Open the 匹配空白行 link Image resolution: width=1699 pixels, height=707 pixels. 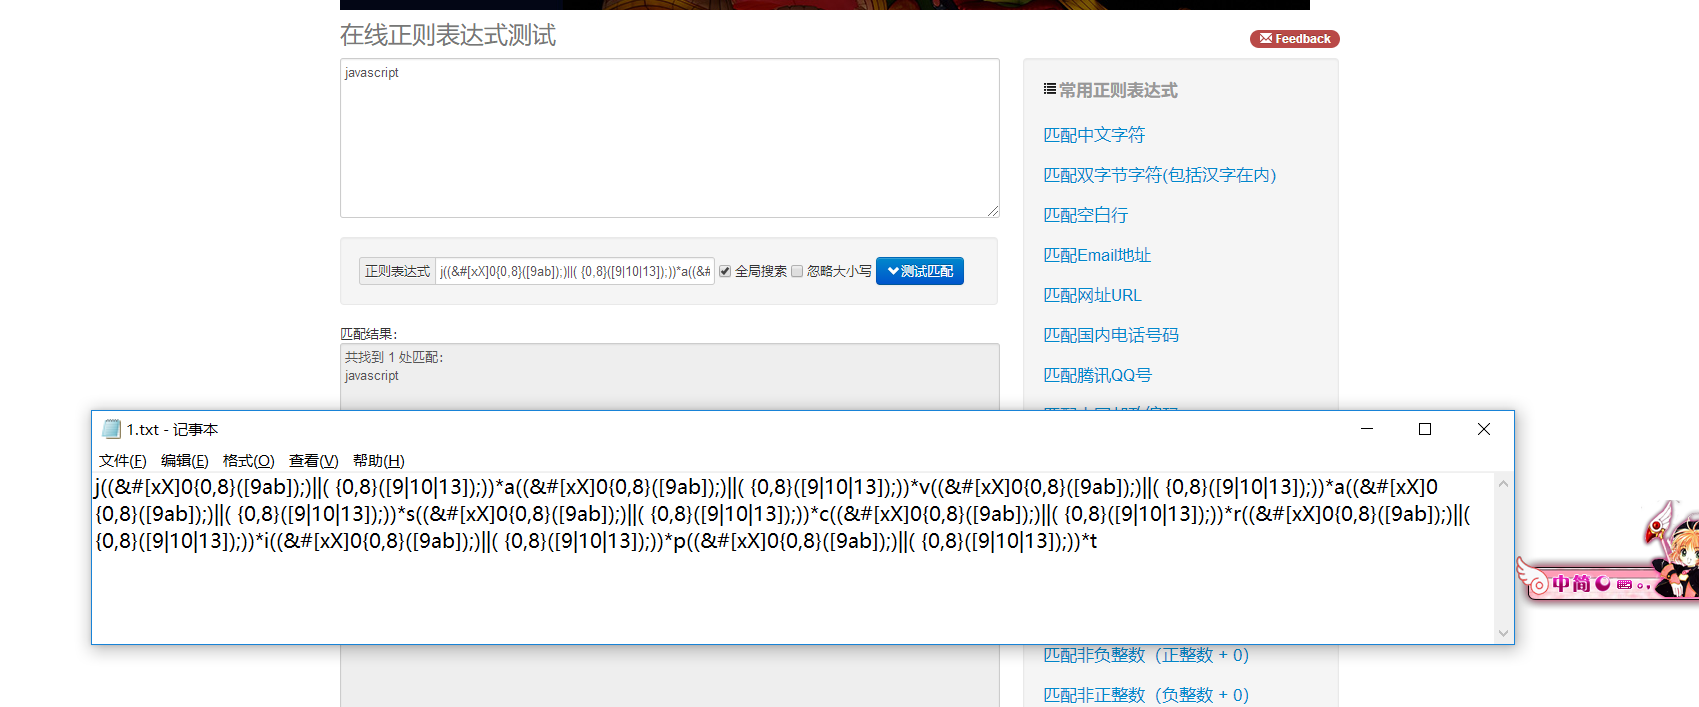point(1085,215)
